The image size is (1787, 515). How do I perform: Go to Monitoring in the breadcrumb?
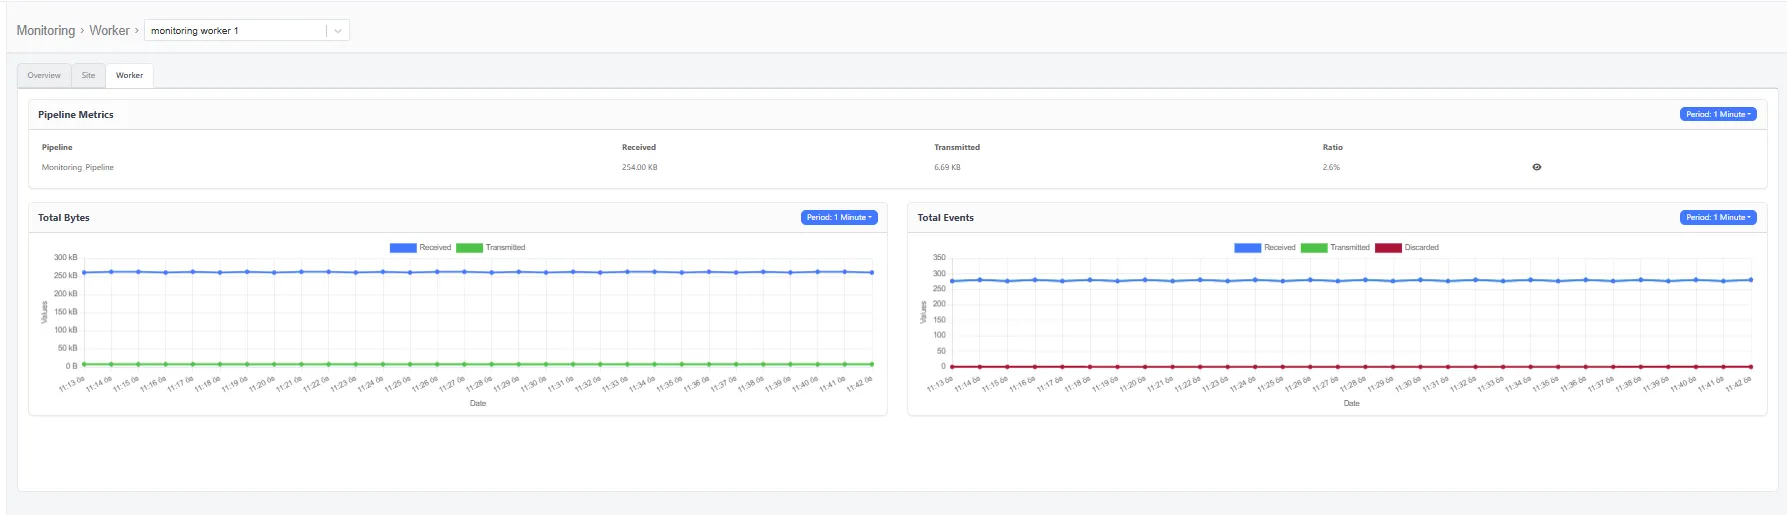(46, 31)
